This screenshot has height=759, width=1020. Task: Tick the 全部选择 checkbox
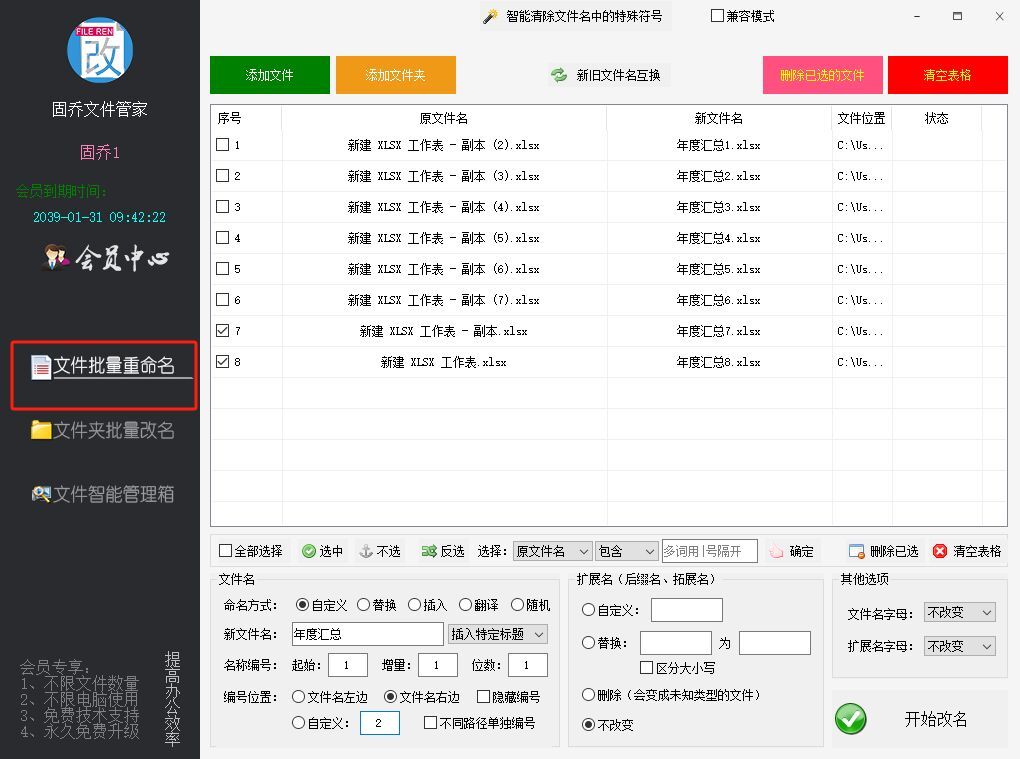(x=226, y=551)
